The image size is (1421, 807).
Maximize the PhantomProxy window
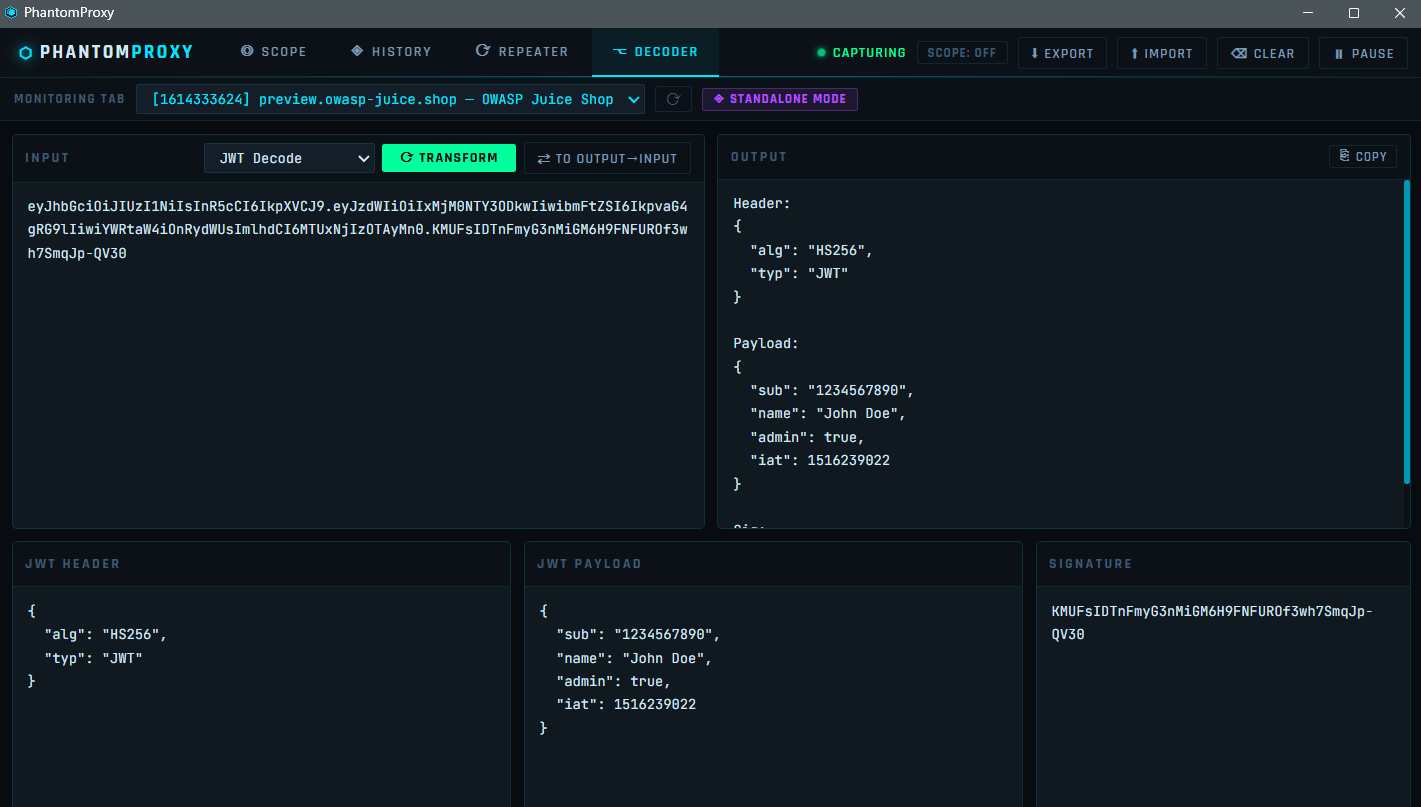click(x=1354, y=13)
